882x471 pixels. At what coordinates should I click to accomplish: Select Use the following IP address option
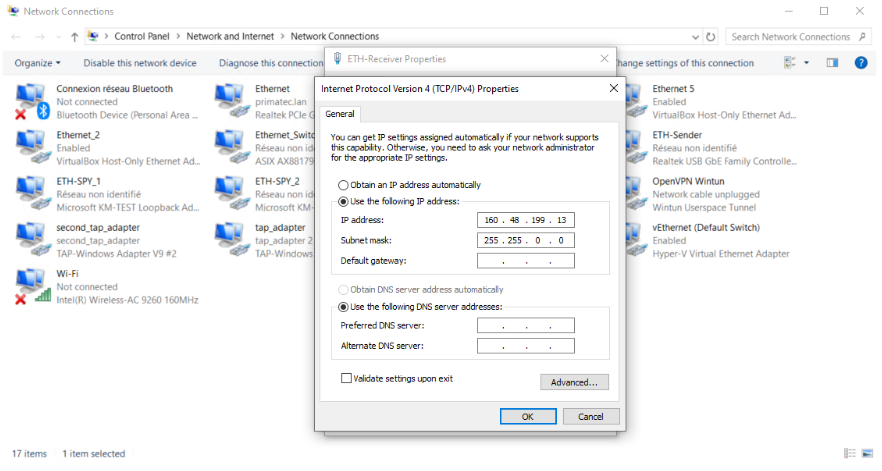pyautogui.click(x=345, y=201)
